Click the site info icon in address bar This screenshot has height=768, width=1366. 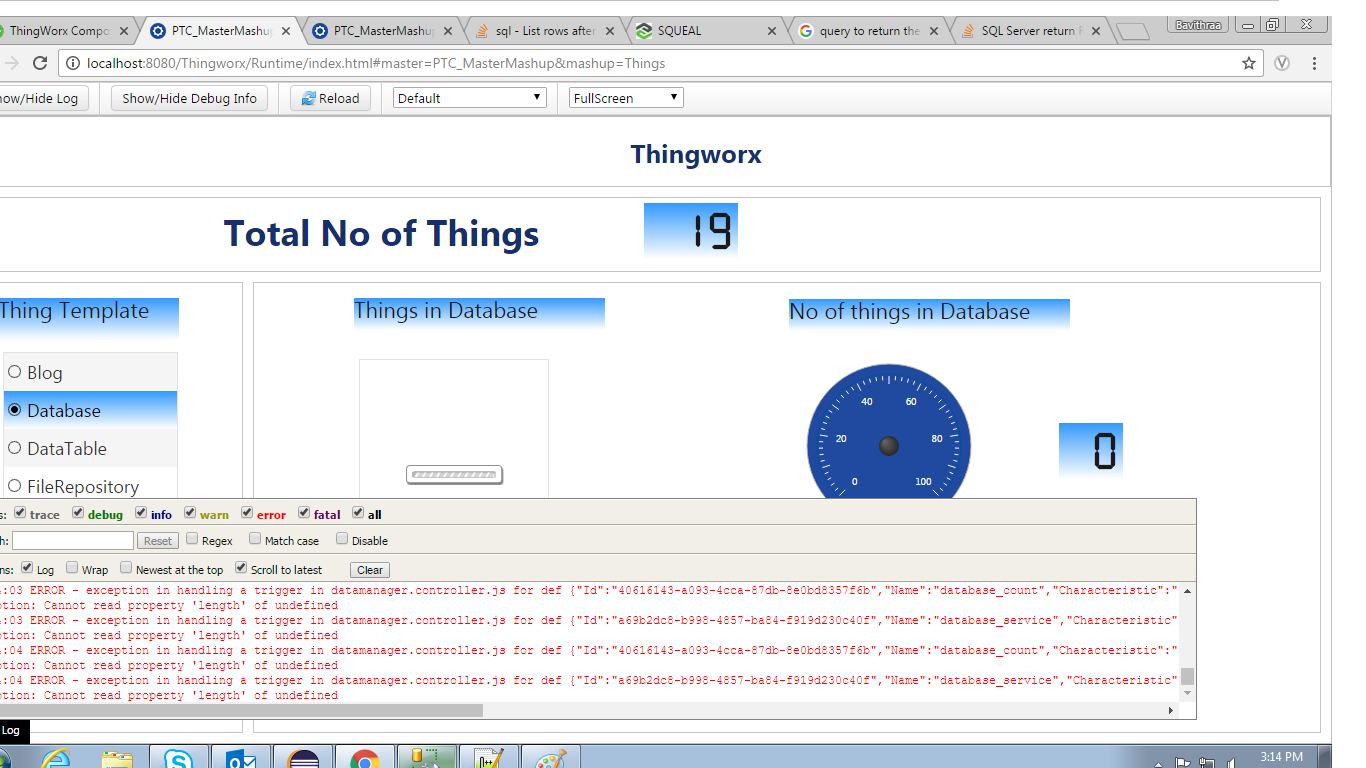pos(73,63)
